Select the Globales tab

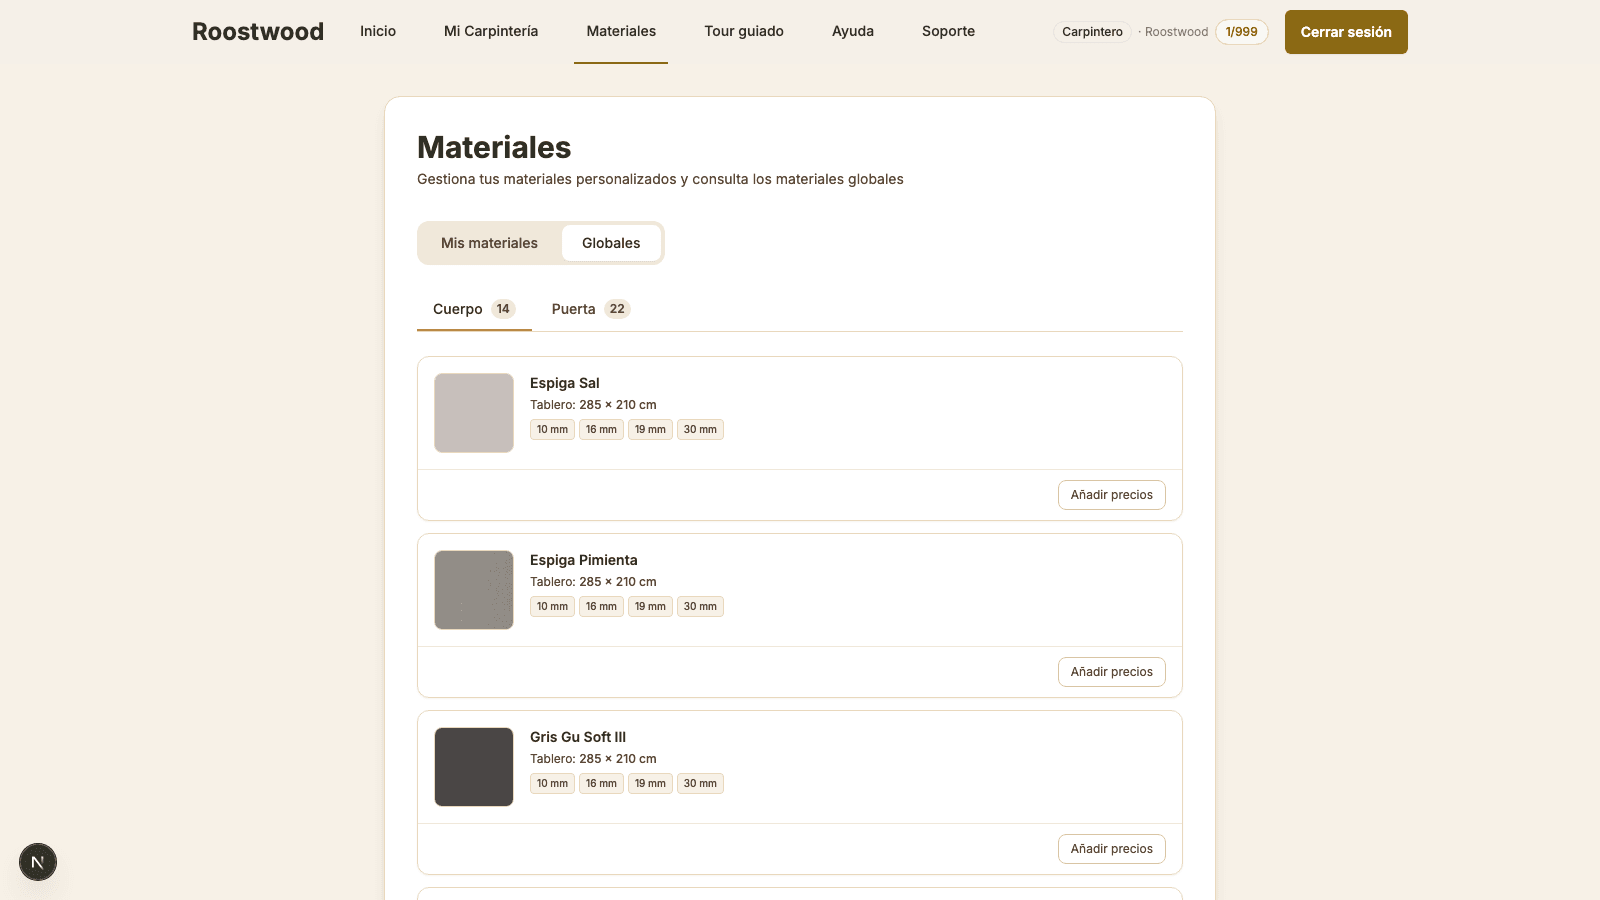[x=611, y=243]
